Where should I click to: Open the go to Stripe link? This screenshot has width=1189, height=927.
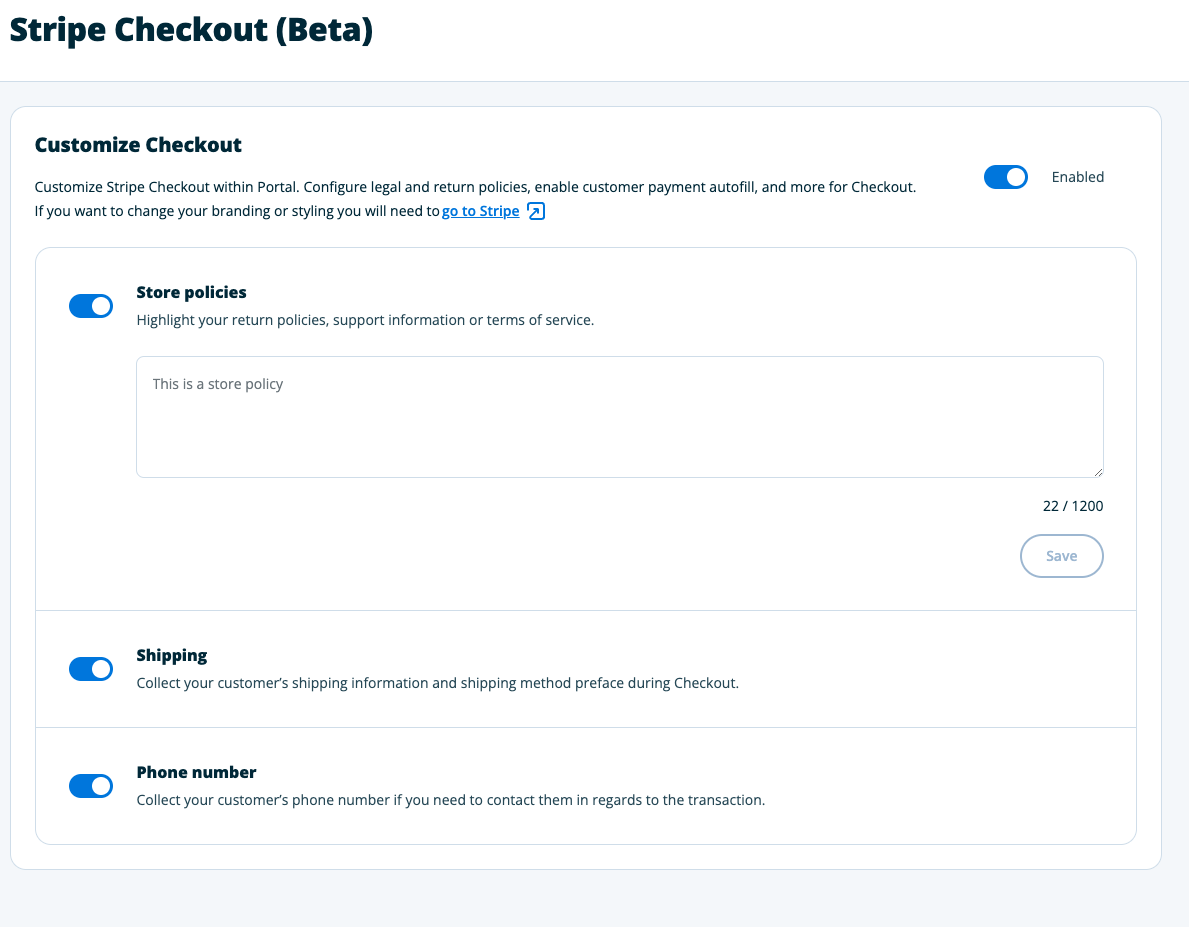pyautogui.click(x=481, y=211)
